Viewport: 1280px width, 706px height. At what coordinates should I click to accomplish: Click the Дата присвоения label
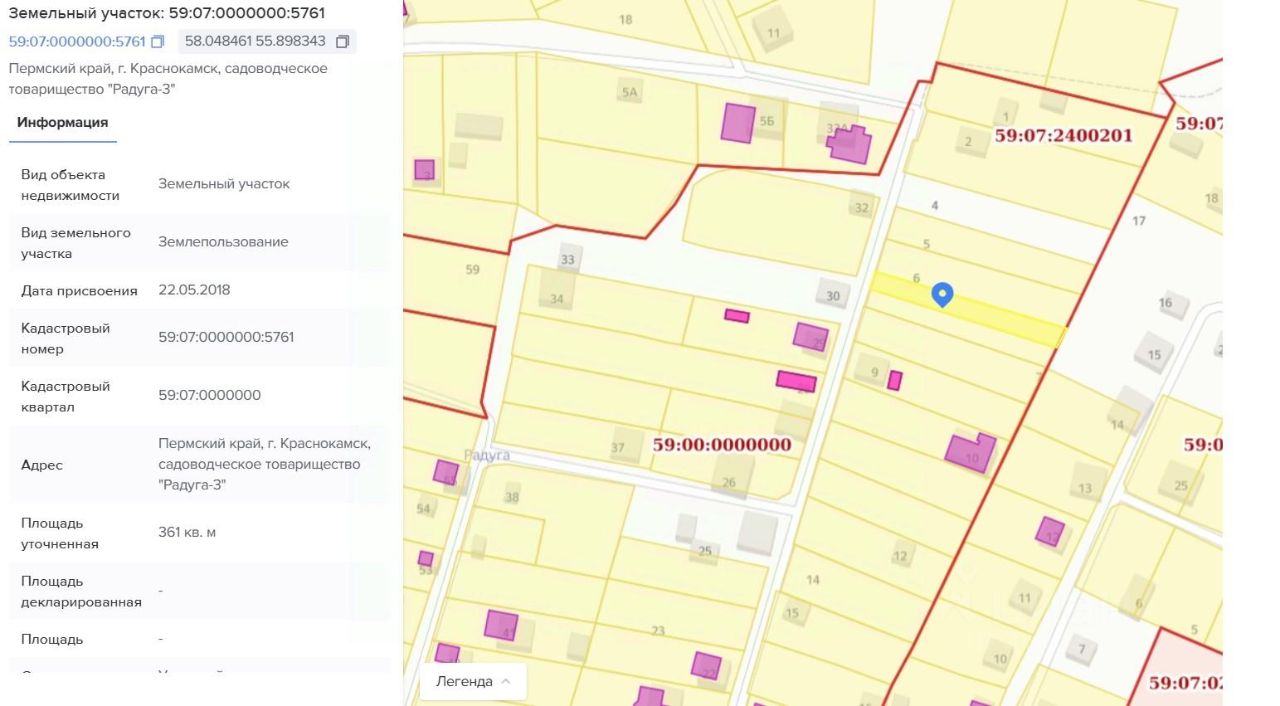tap(79, 290)
